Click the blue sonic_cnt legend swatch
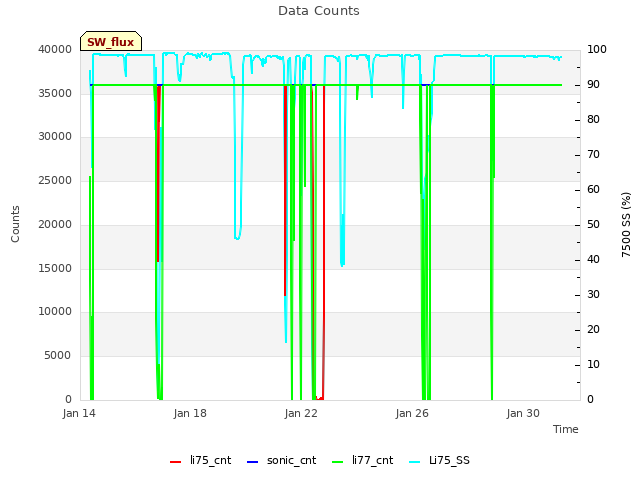This screenshot has height=480, width=640. pyautogui.click(x=253, y=462)
